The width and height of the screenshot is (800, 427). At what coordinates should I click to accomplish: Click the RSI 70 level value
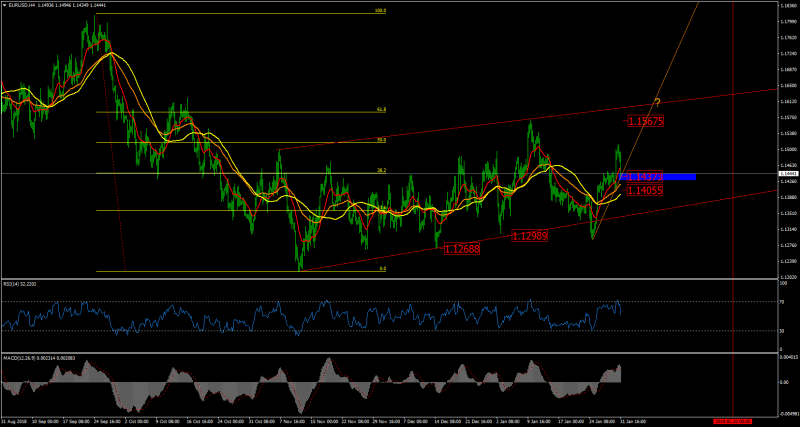click(783, 302)
